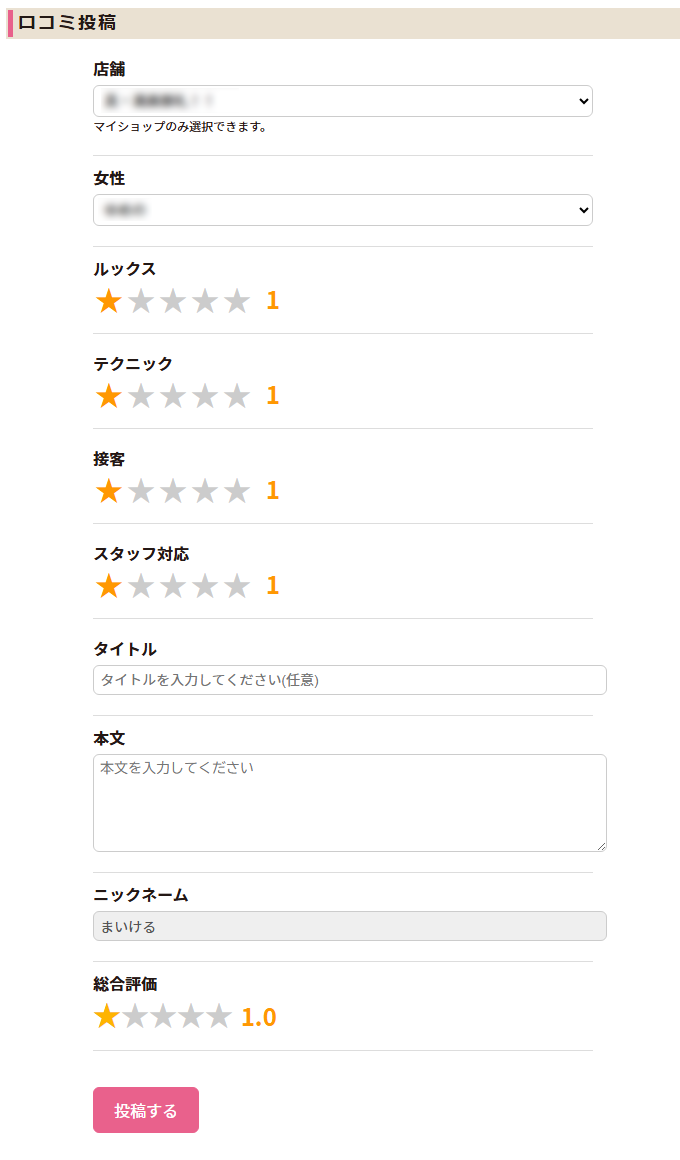The image size is (680, 1160).
Task: Open the 店舗 shop dropdown
Action: [x=342, y=101]
